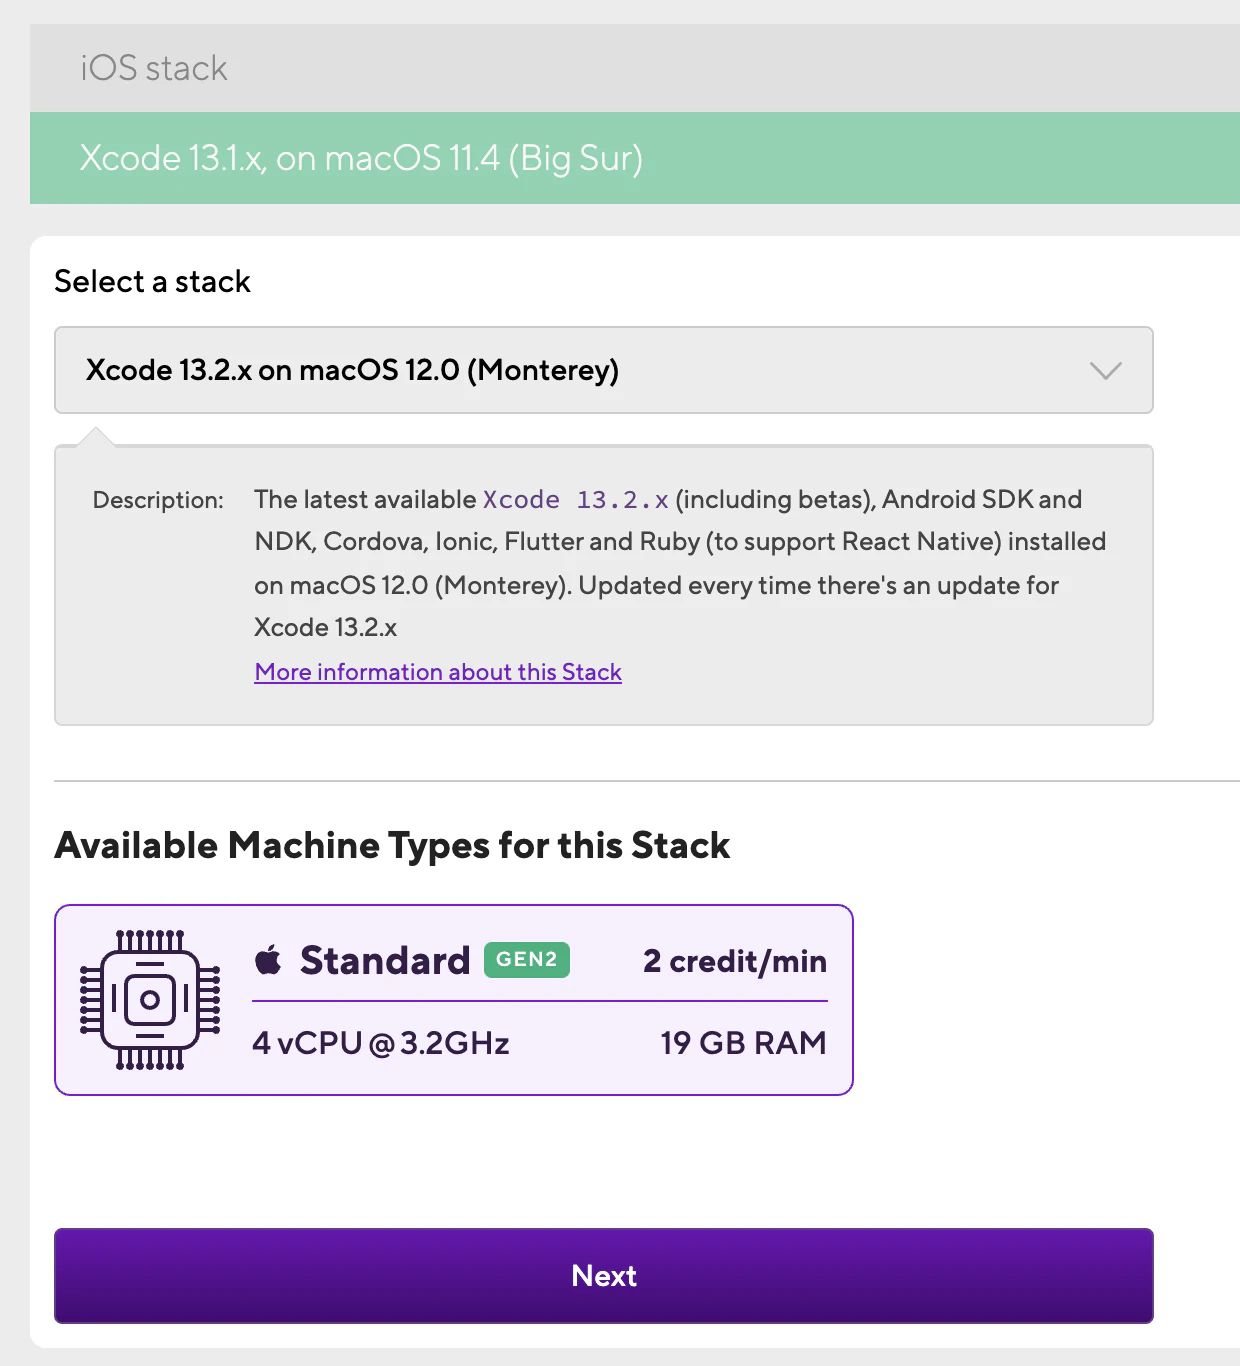Click the 2 credit/min label
Screen dimensions: 1240x1366
[735, 961]
